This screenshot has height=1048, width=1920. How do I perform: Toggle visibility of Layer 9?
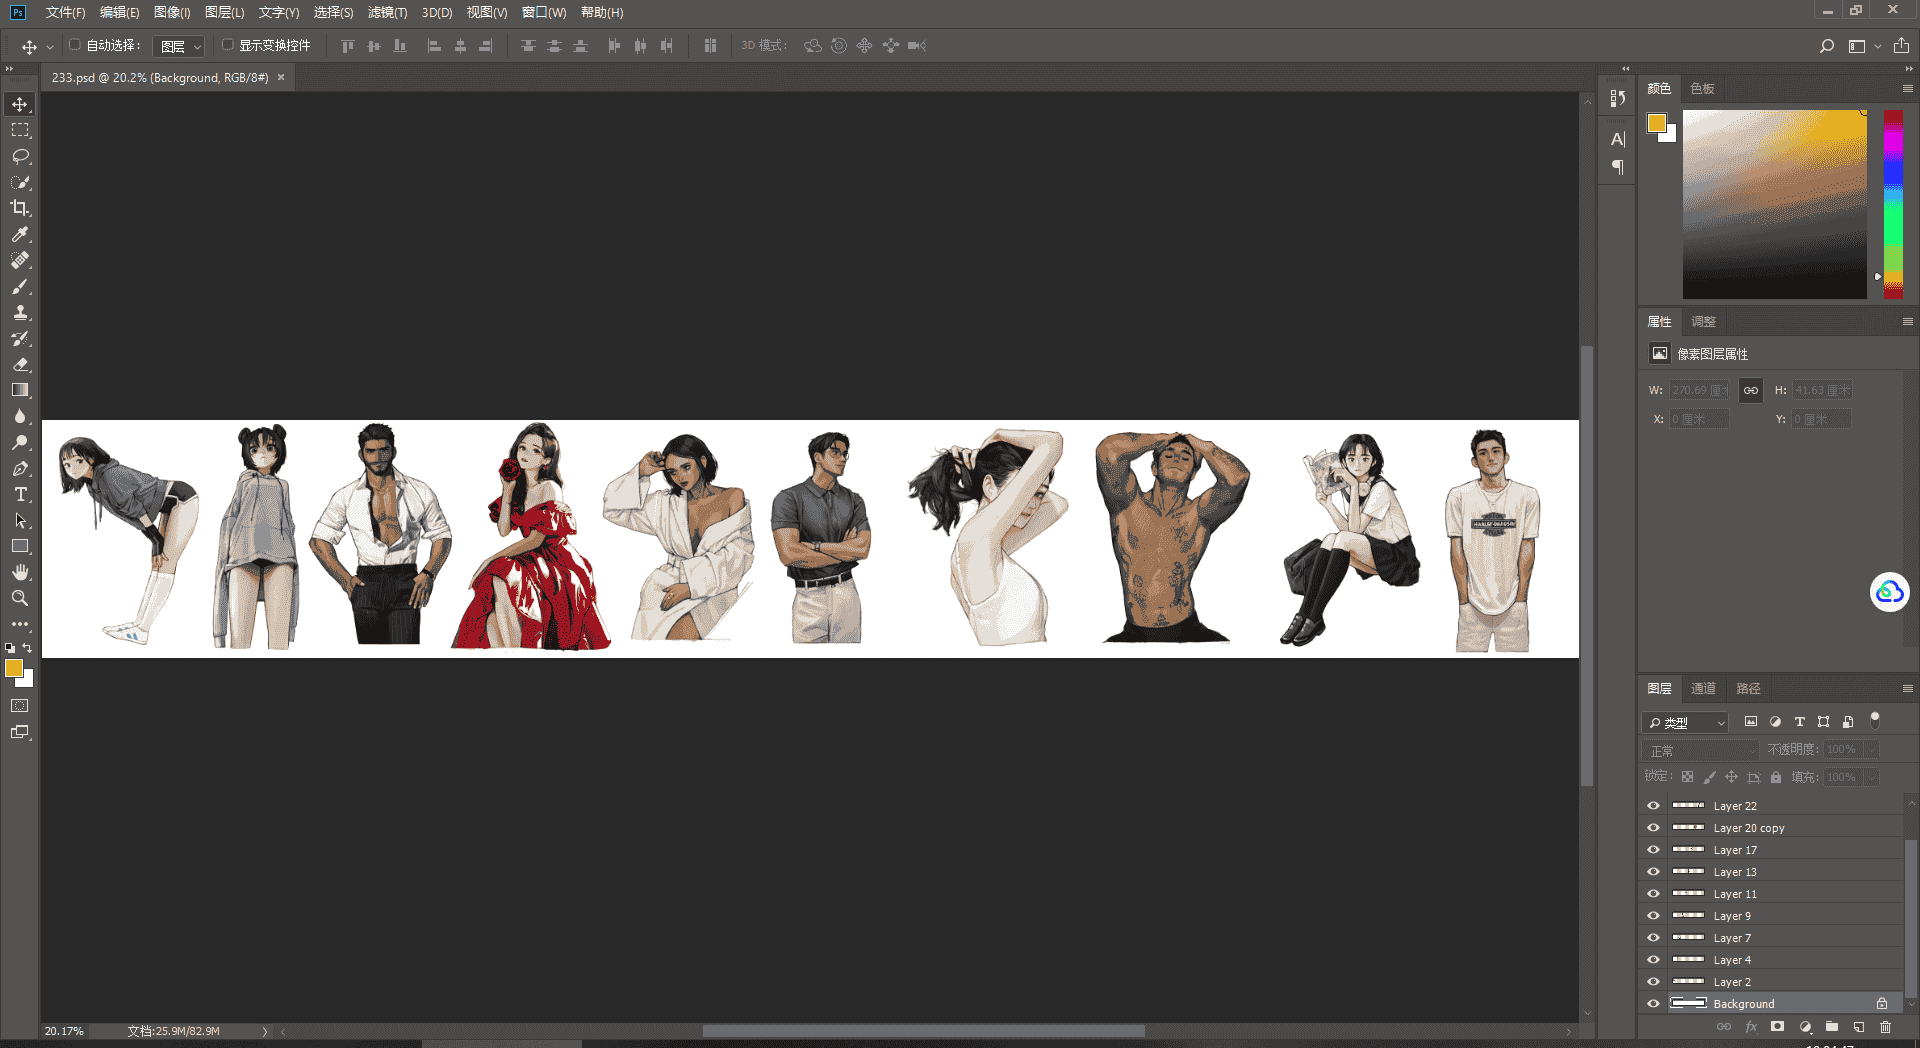1653,916
